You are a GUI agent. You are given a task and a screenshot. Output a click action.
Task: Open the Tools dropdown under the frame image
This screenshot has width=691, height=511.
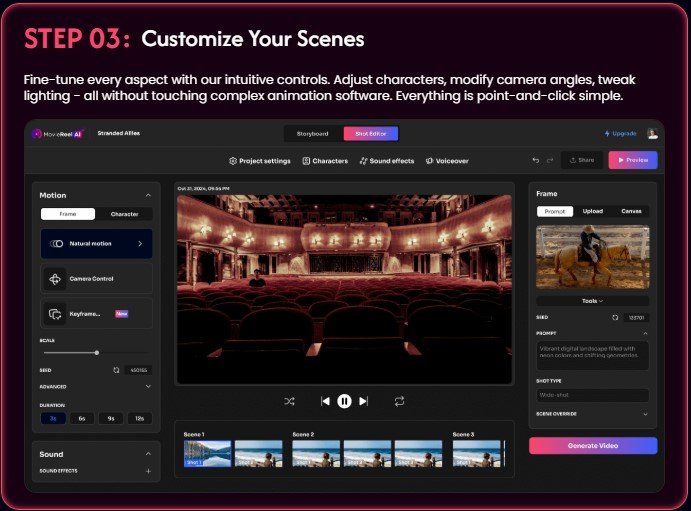(592, 300)
